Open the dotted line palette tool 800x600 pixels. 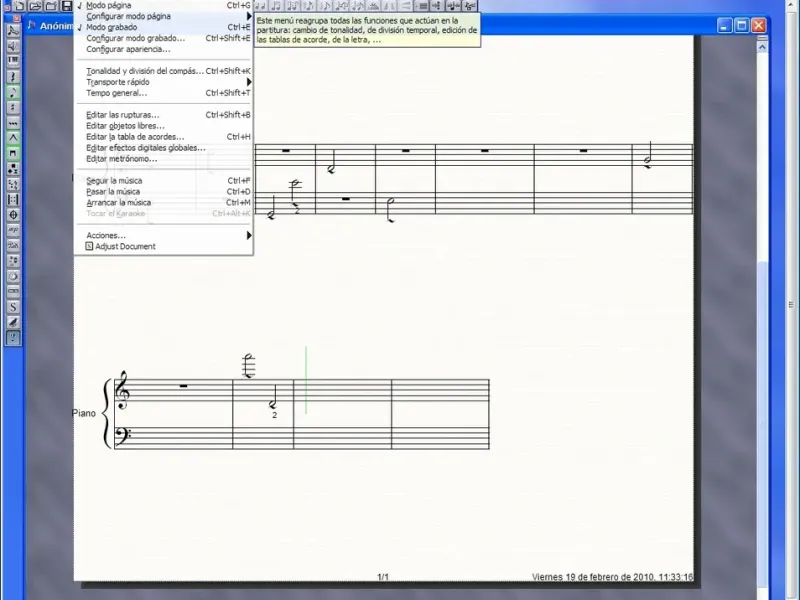click(x=13, y=123)
